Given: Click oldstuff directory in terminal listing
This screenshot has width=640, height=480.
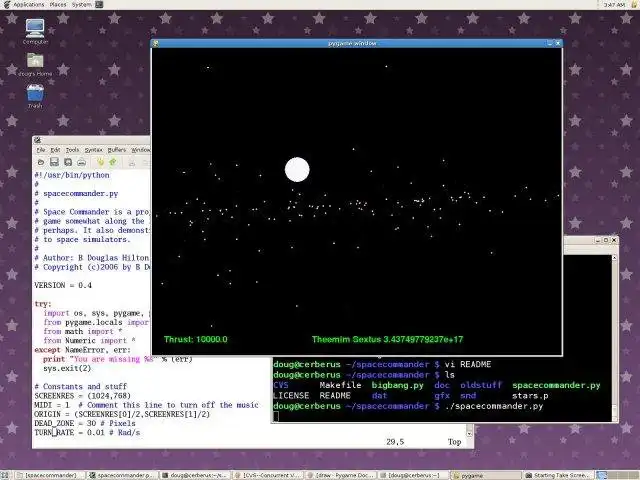Looking at the screenshot, I should (x=481, y=385).
